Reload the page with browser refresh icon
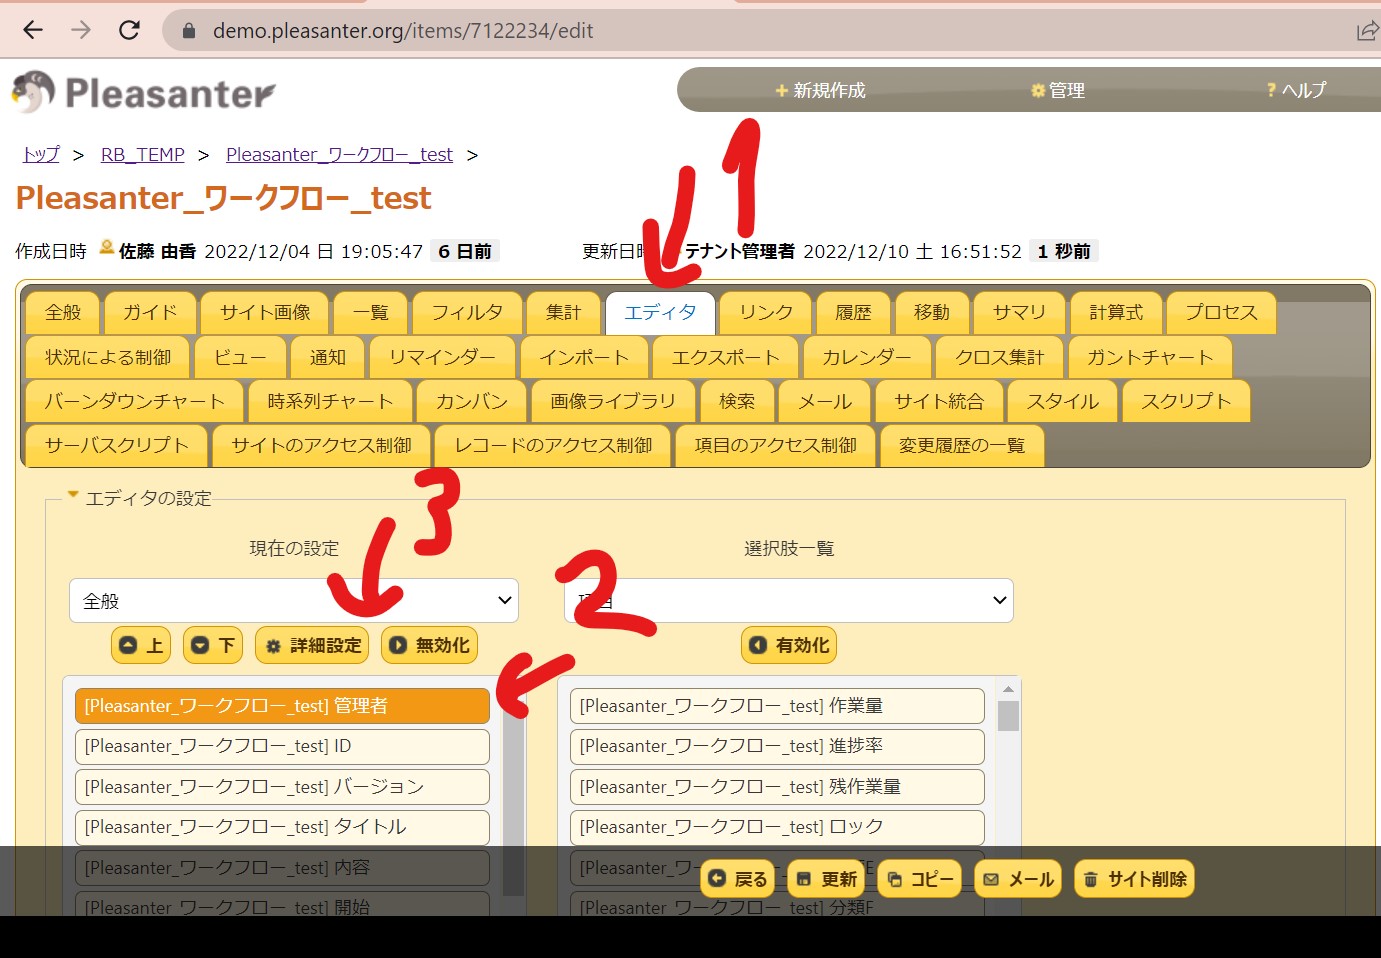The width and height of the screenshot is (1381, 958). pos(129,30)
